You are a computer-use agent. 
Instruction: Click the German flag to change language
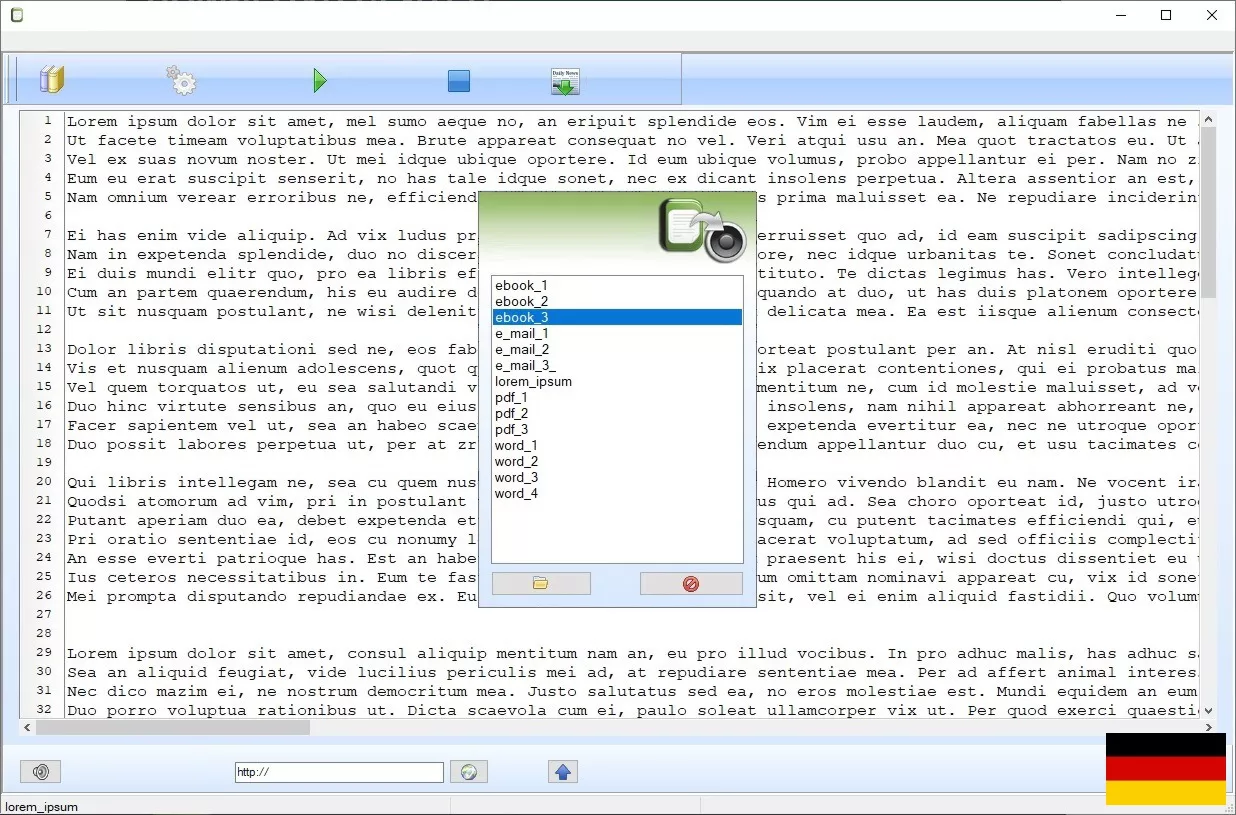(1165, 769)
